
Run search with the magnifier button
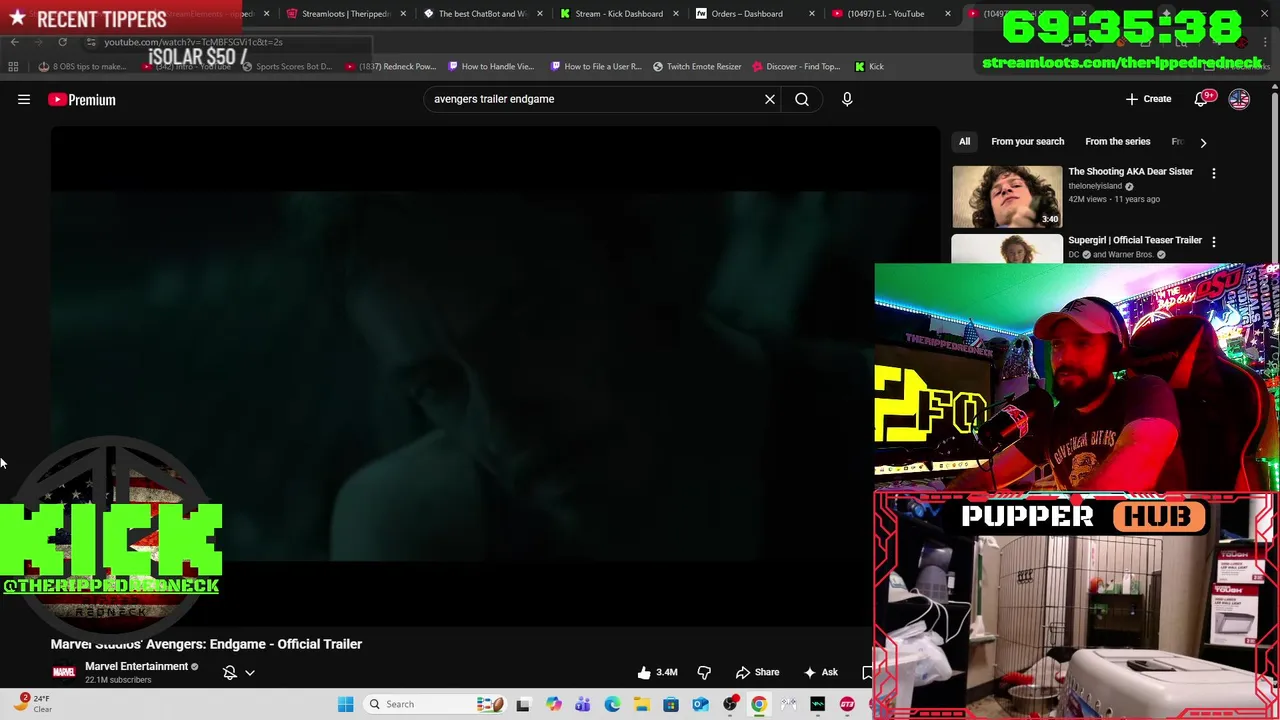click(802, 99)
